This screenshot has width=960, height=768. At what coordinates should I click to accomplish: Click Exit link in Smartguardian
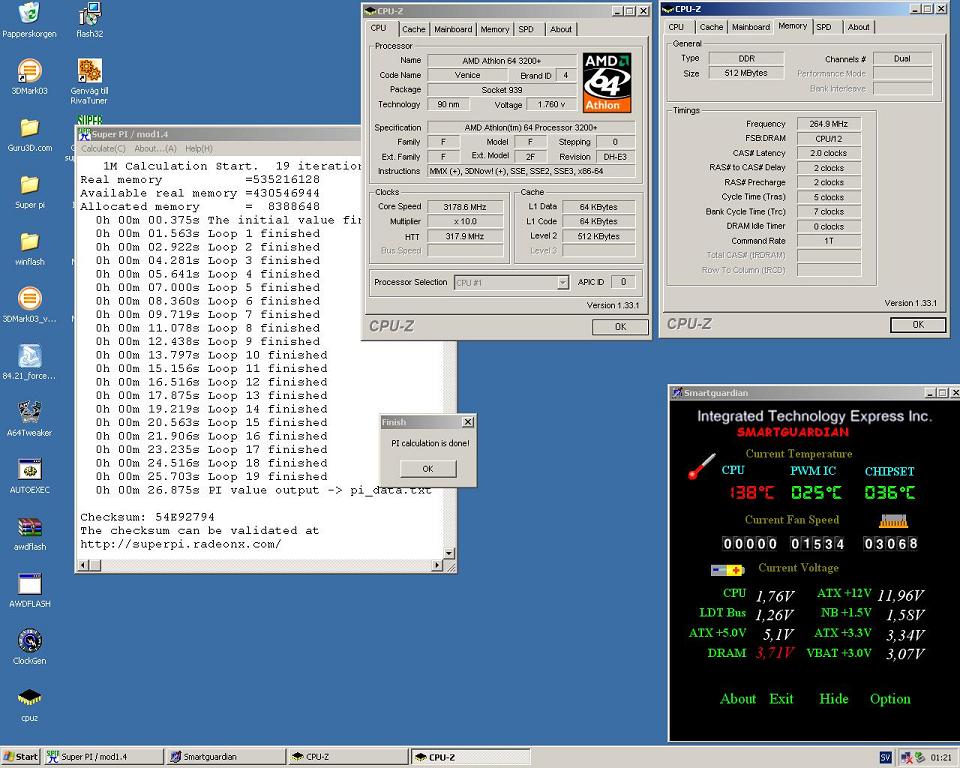pyautogui.click(x=781, y=699)
